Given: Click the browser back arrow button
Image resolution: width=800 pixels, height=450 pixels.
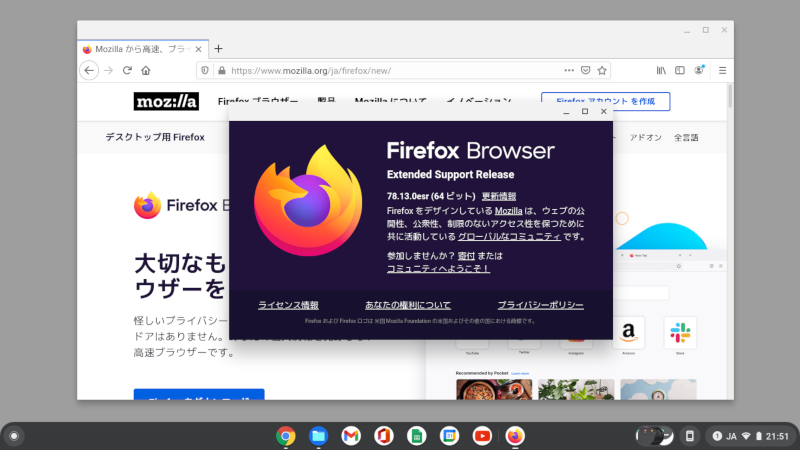Looking at the screenshot, I should coord(89,70).
